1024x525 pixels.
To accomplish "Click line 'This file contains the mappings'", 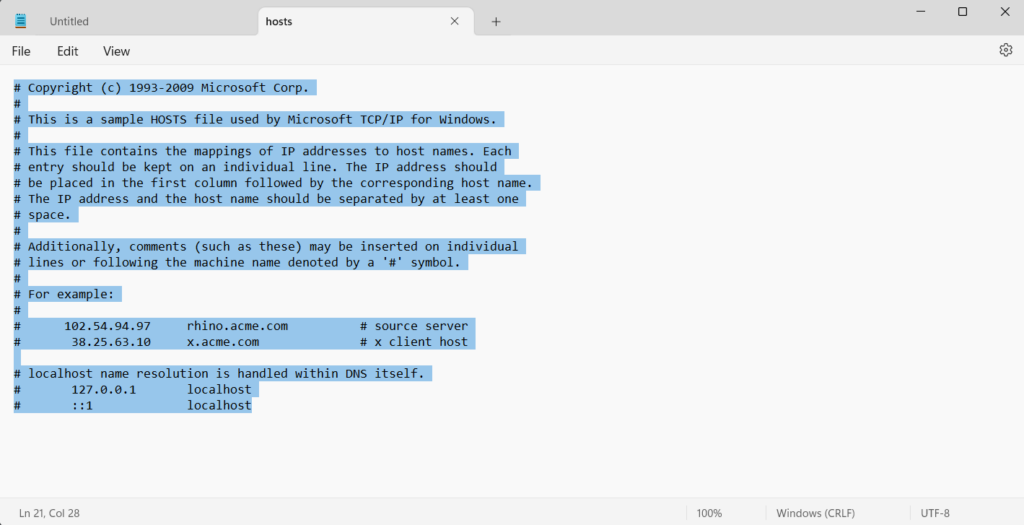I will pos(263,151).
